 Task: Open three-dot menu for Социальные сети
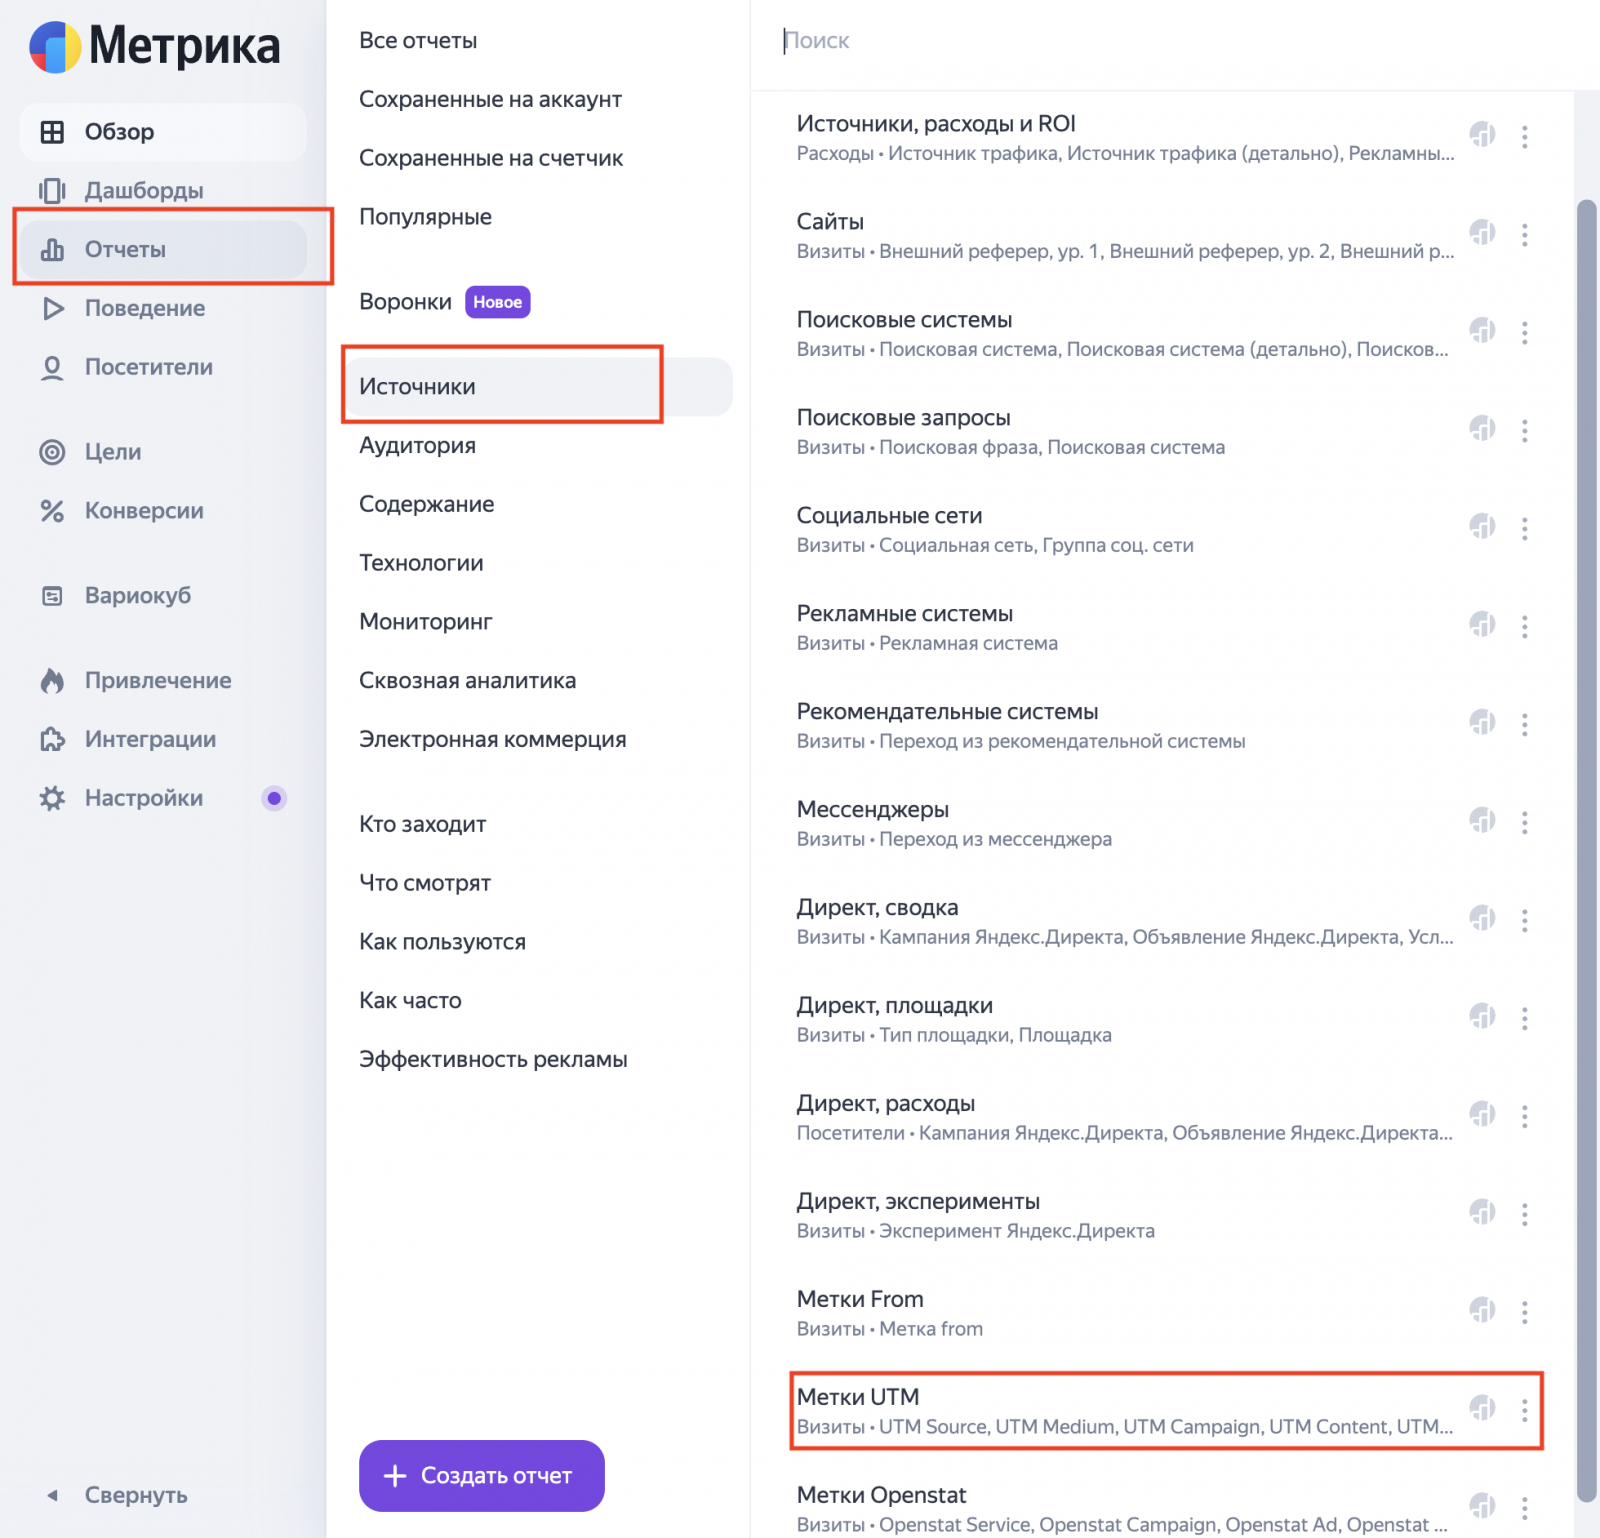pyautogui.click(x=1524, y=528)
